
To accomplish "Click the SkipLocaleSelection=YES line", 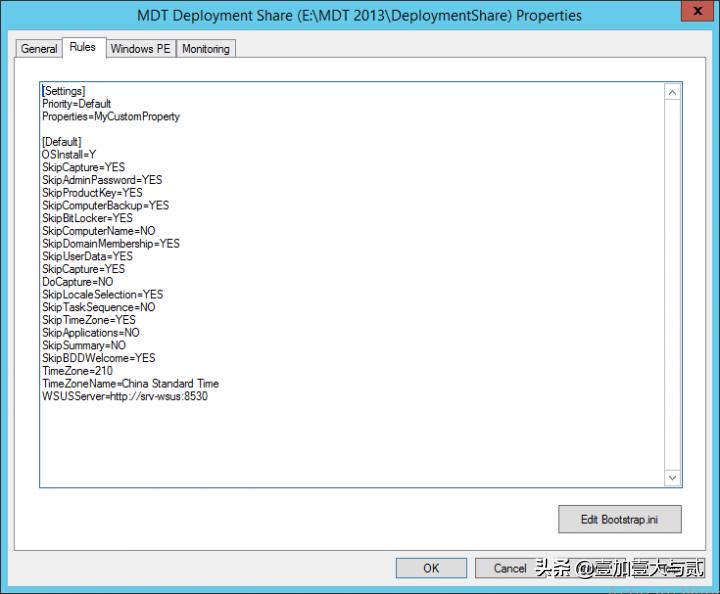I will (x=102, y=294).
